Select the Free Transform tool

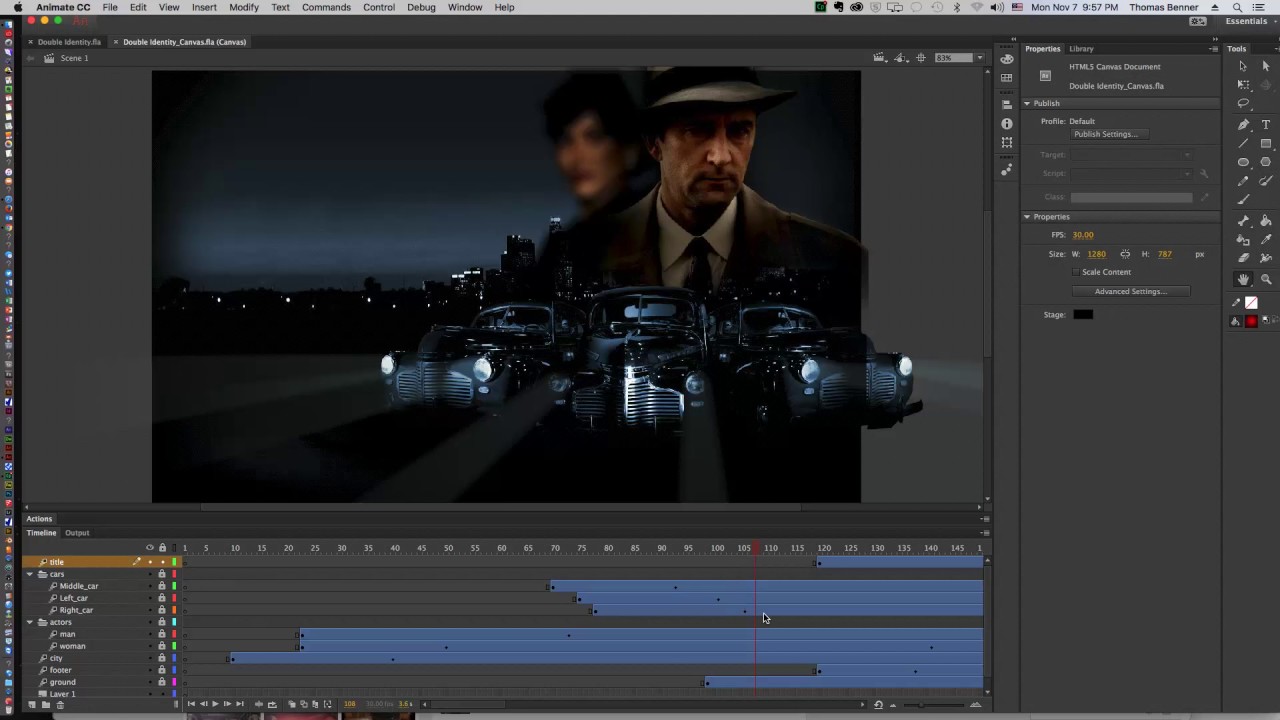click(1243, 85)
